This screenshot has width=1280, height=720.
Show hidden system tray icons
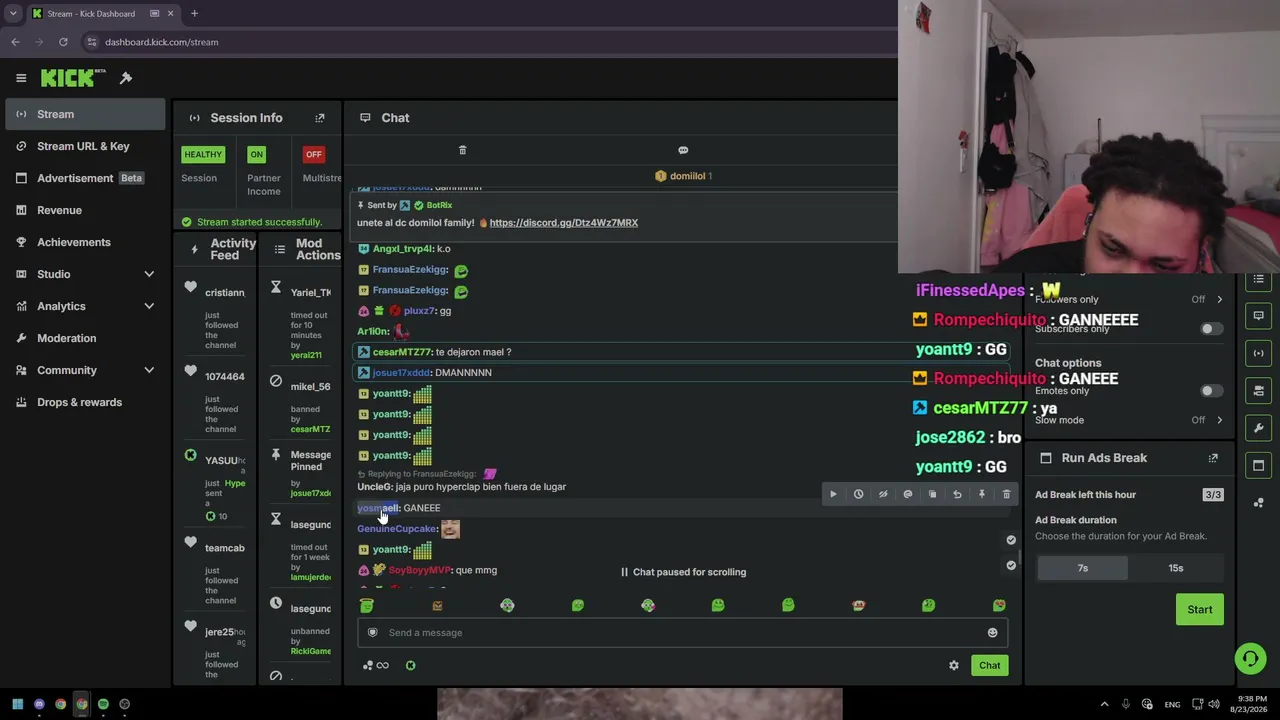[1104, 704]
